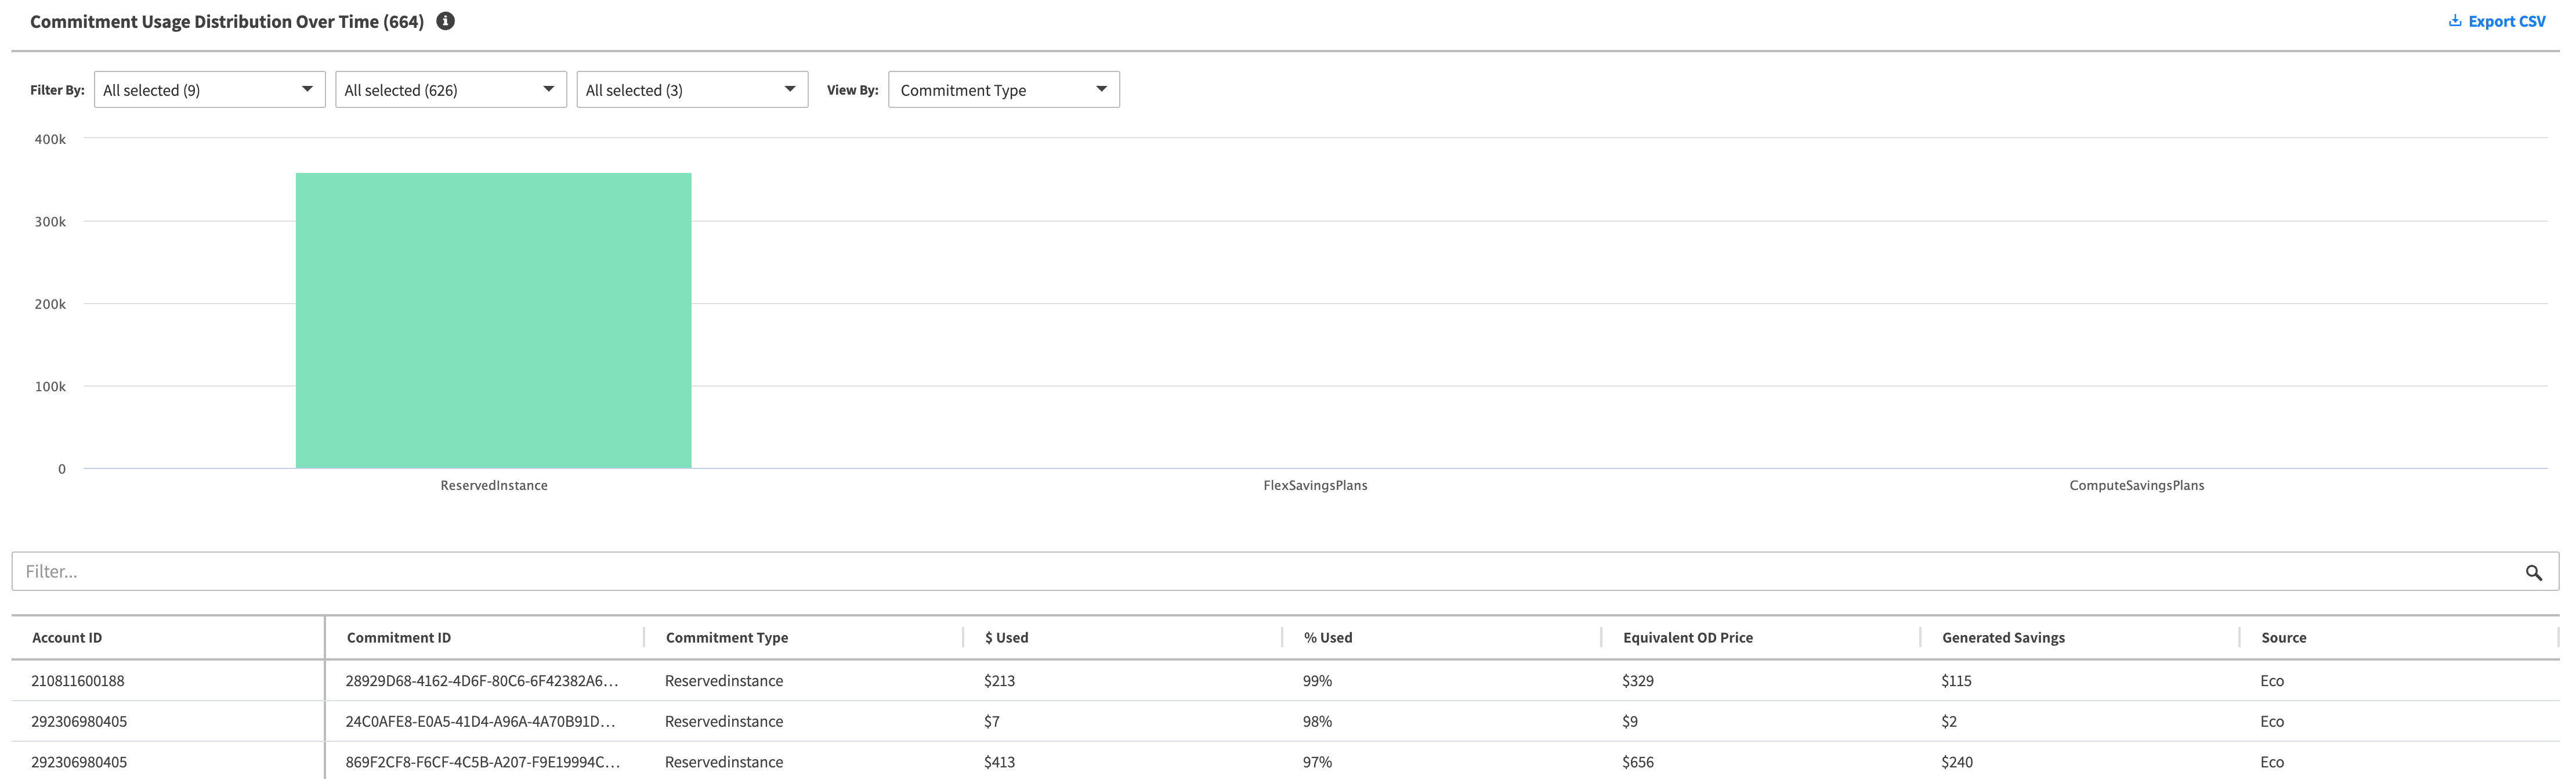
Task: Sort by Account ID column header
Action: point(67,638)
